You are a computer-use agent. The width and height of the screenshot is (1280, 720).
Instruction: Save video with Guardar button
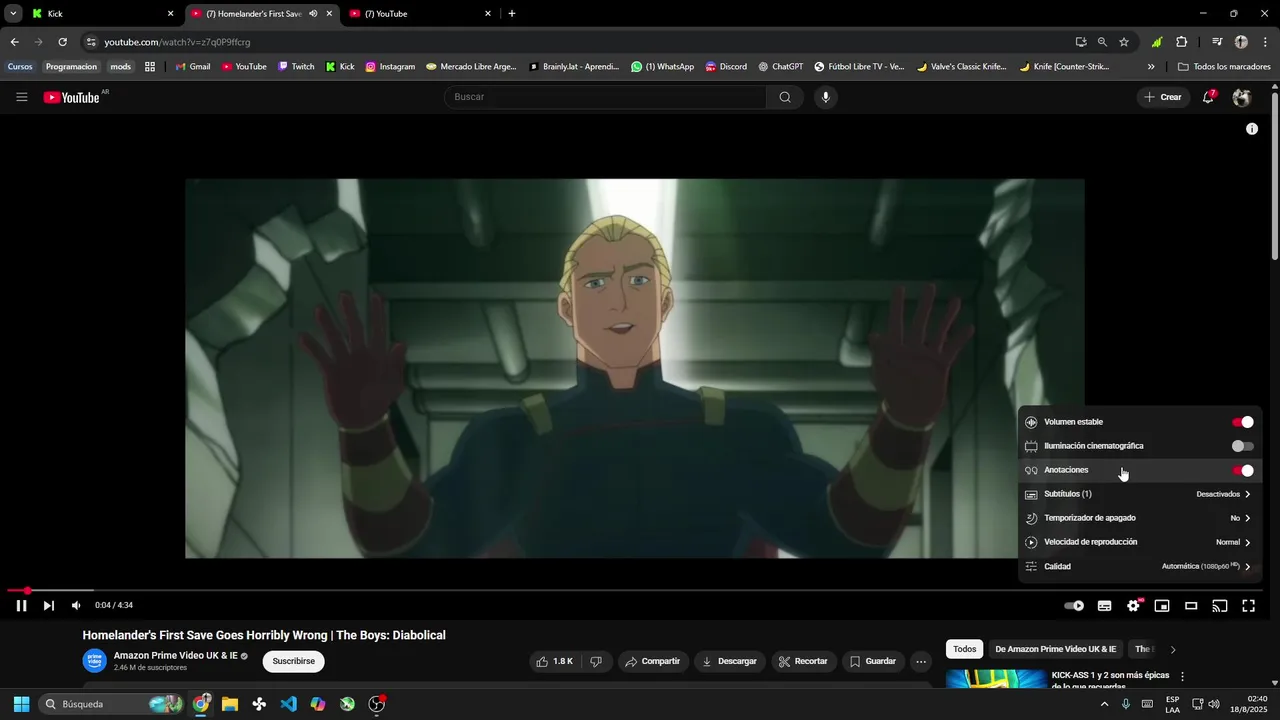[872, 661]
